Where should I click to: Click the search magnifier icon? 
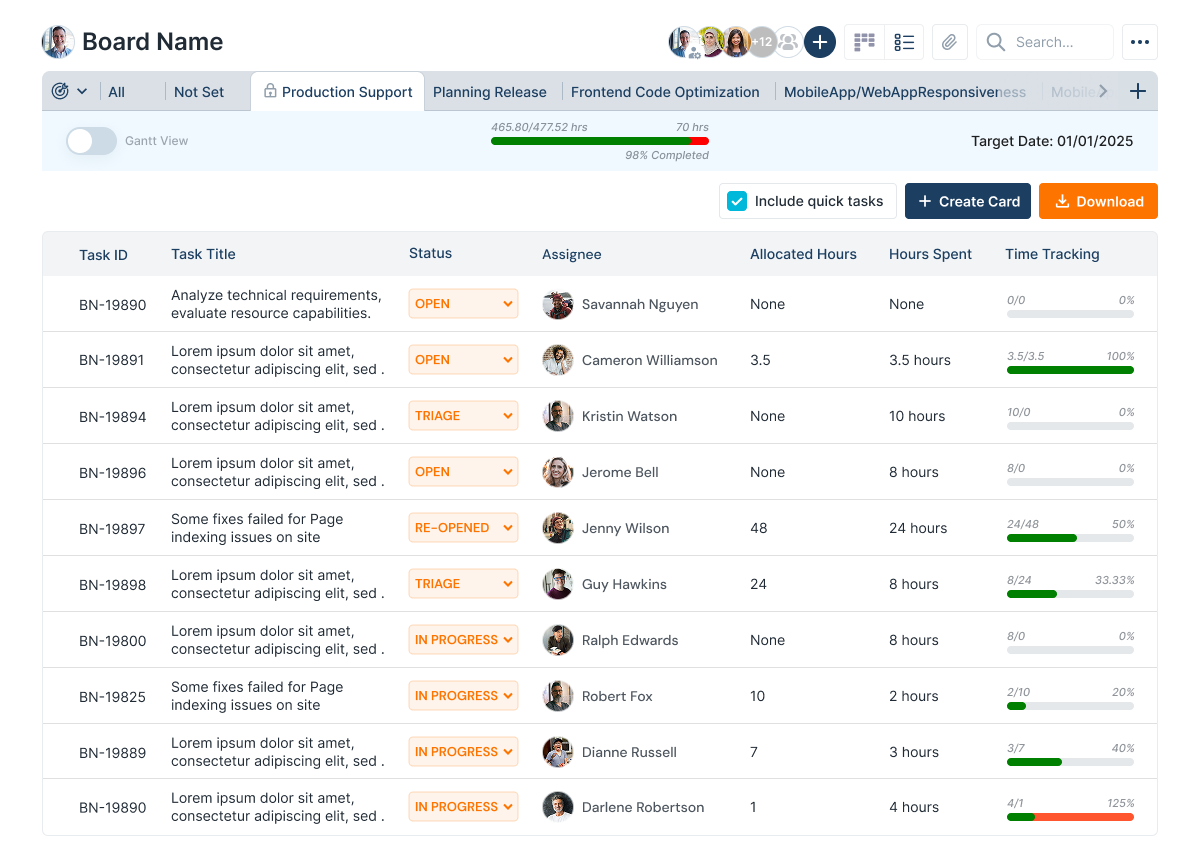995,41
